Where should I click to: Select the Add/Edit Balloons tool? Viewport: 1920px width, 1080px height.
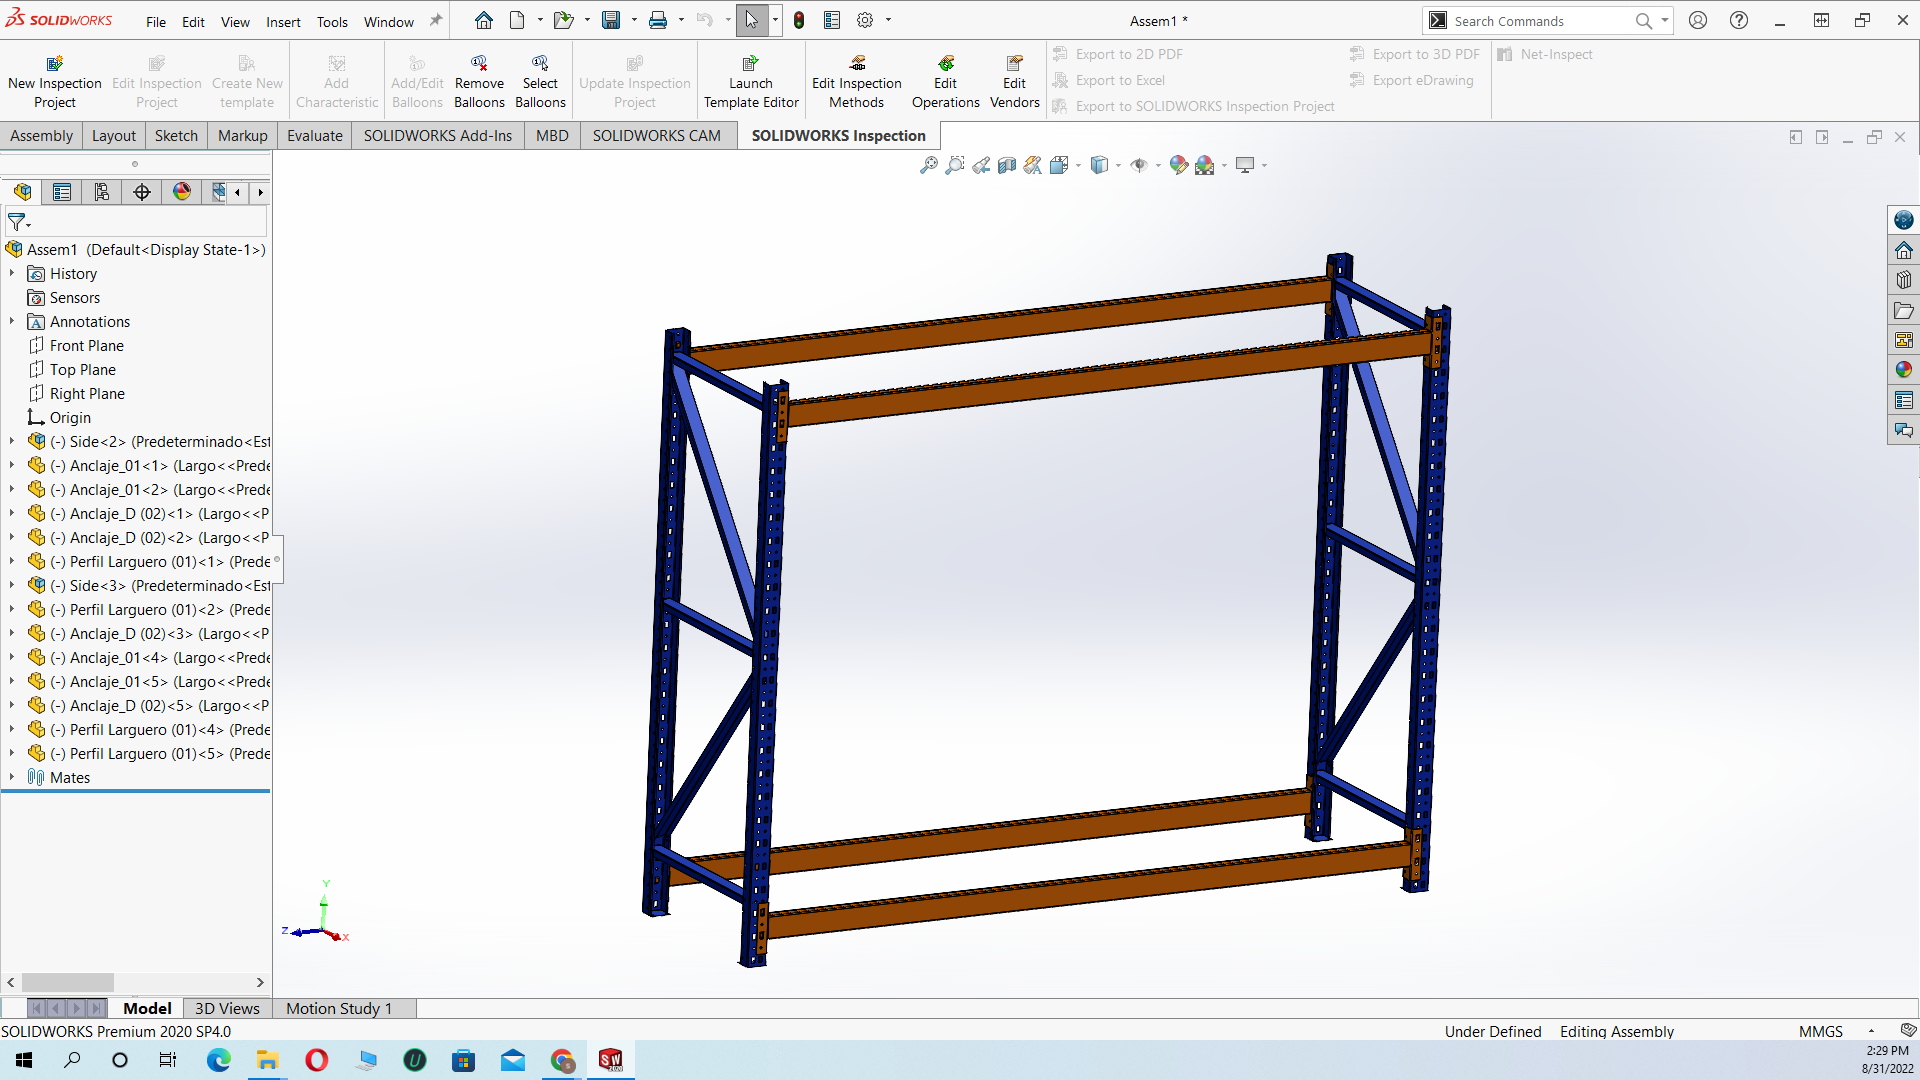pyautogui.click(x=417, y=80)
